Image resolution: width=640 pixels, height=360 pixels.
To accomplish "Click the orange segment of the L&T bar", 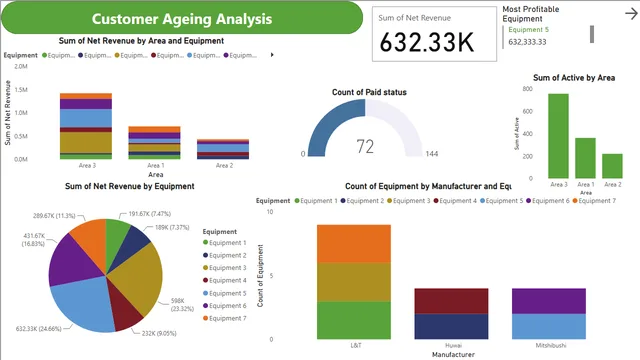I will (x=354, y=244).
